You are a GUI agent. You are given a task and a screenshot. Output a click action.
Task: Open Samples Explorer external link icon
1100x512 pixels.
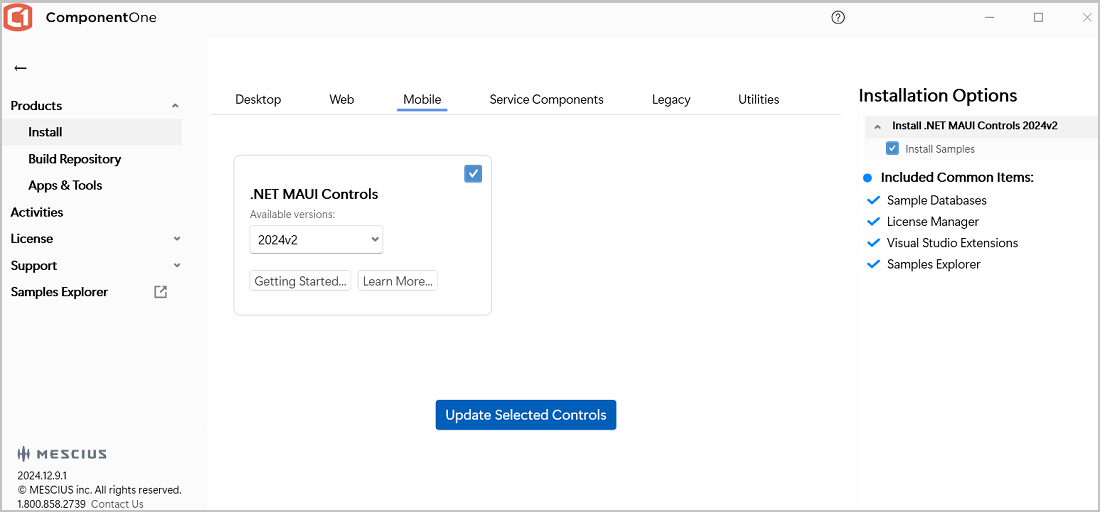(160, 292)
